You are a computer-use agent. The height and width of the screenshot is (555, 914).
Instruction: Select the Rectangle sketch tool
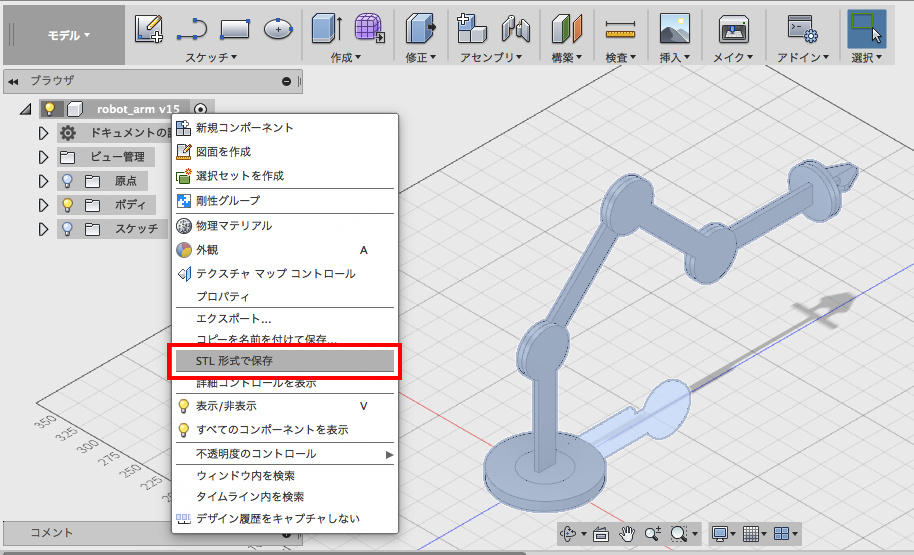pos(235,29)
